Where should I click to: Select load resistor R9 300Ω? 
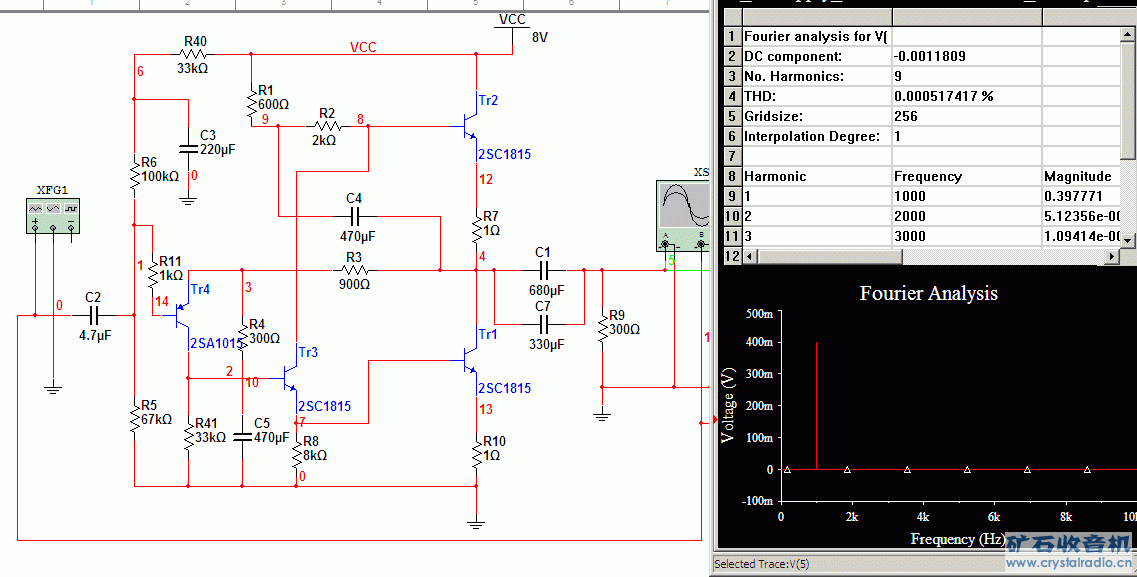(602, 329)
